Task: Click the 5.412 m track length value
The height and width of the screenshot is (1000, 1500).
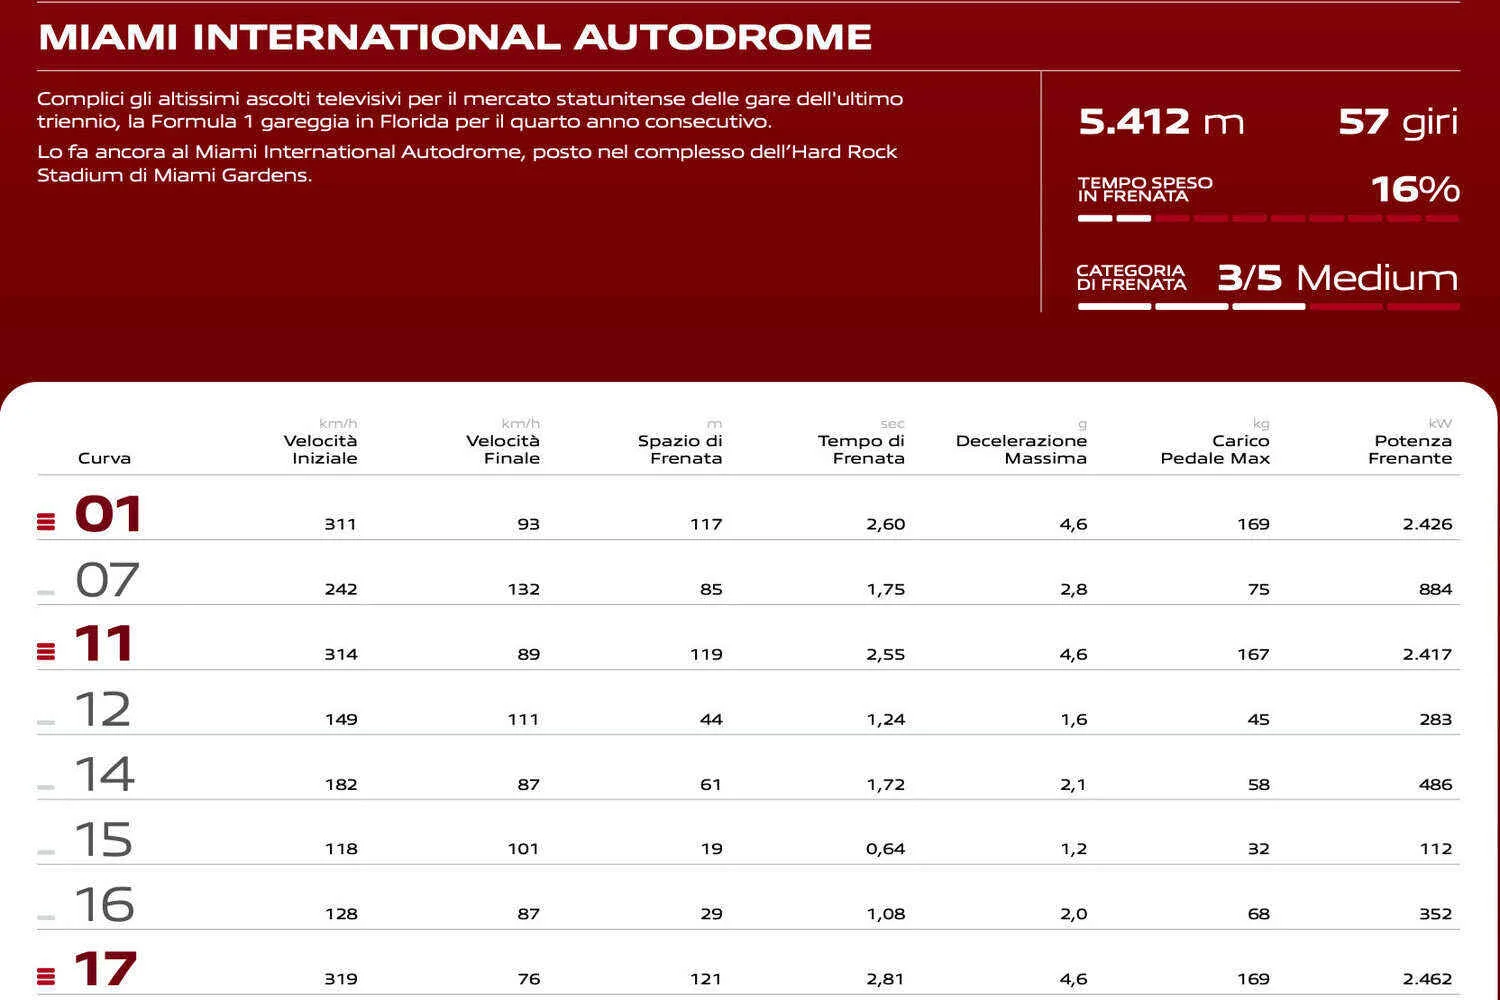Action: click(x=1161, y=122)
